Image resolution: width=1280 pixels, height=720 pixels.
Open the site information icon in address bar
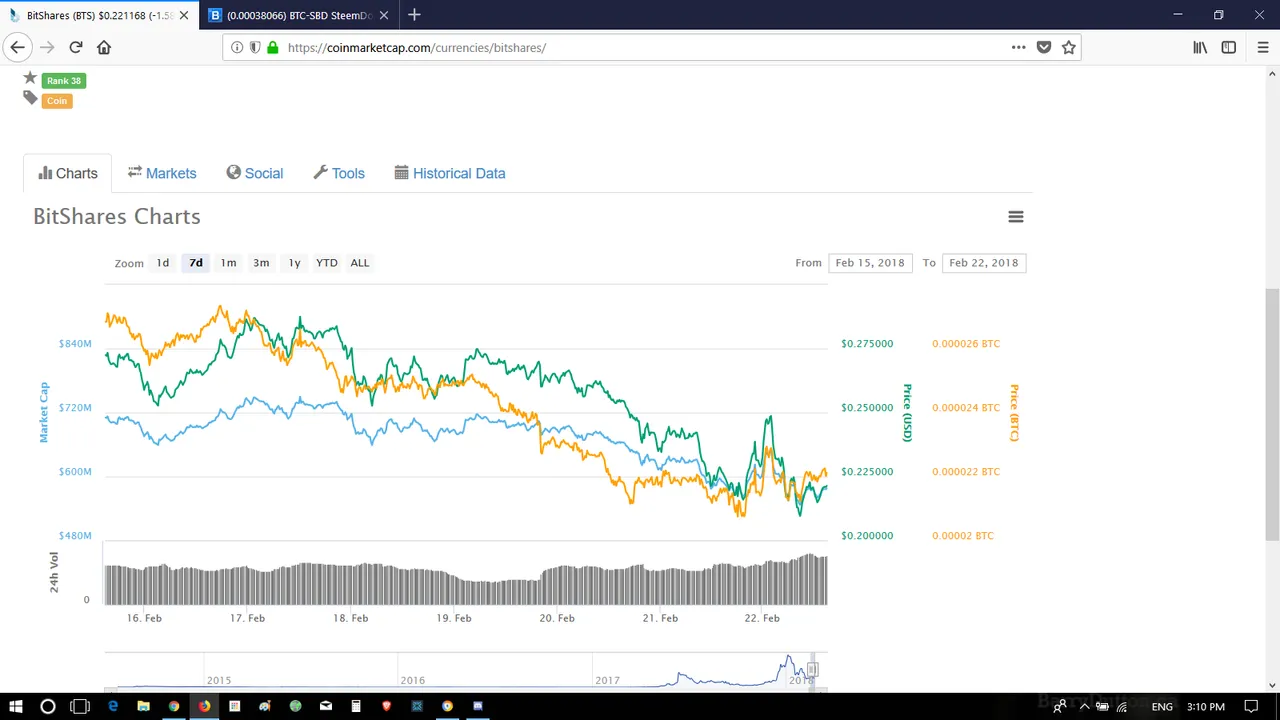pos(237,47)
